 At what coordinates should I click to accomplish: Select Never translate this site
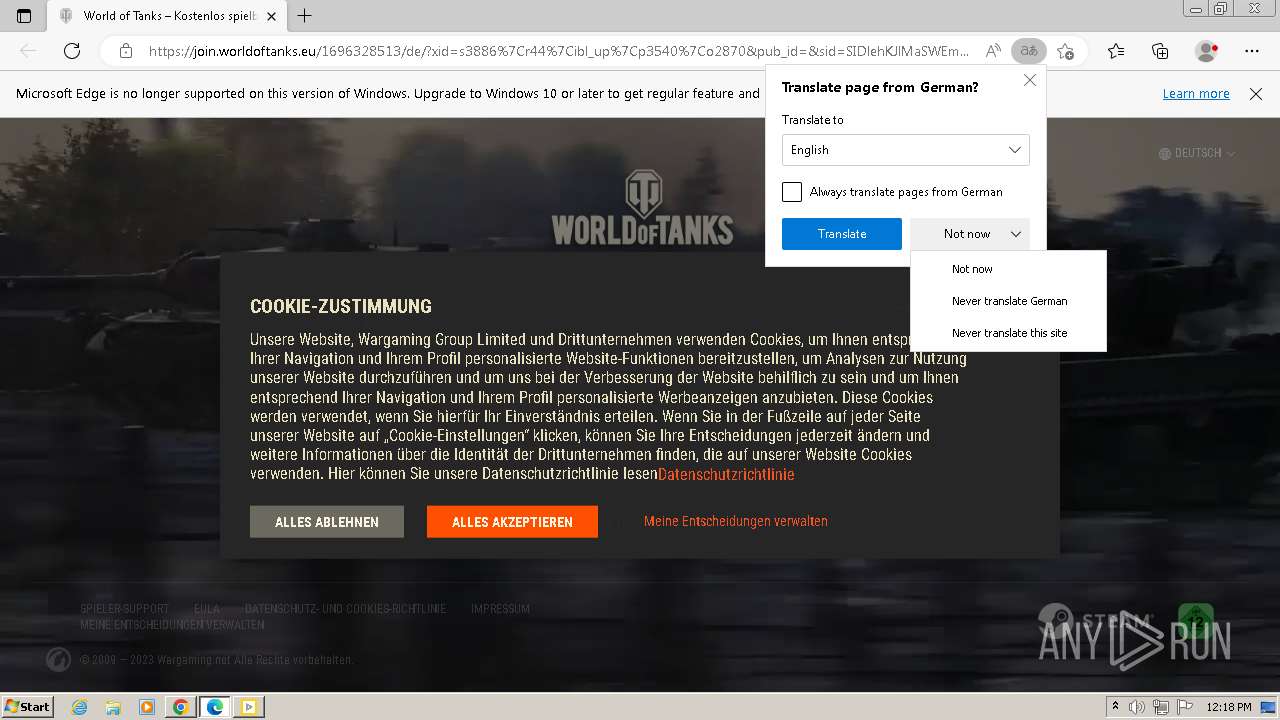tap(1008, 333)
